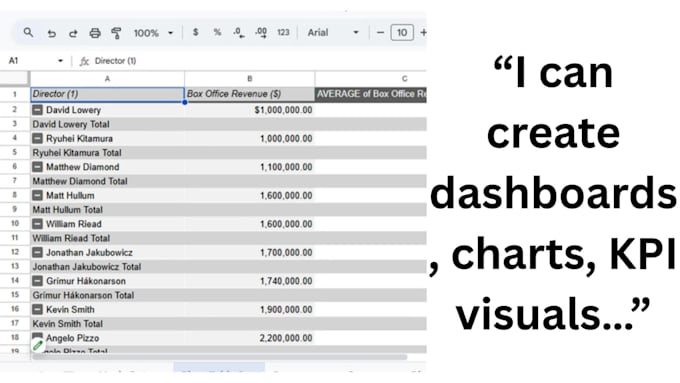Select the Angelo Pizzo name cell

tap(107, 338)
